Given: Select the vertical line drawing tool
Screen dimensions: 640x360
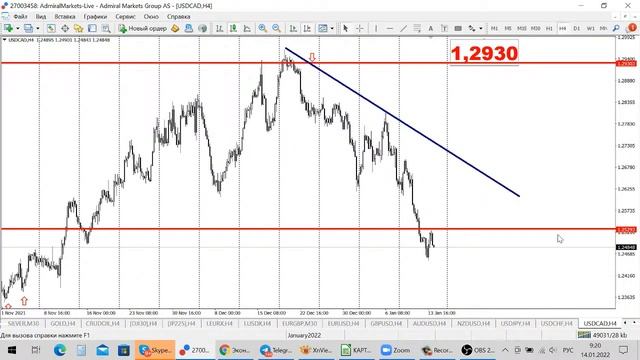Looking at the screenshot, I should [376, 28].
